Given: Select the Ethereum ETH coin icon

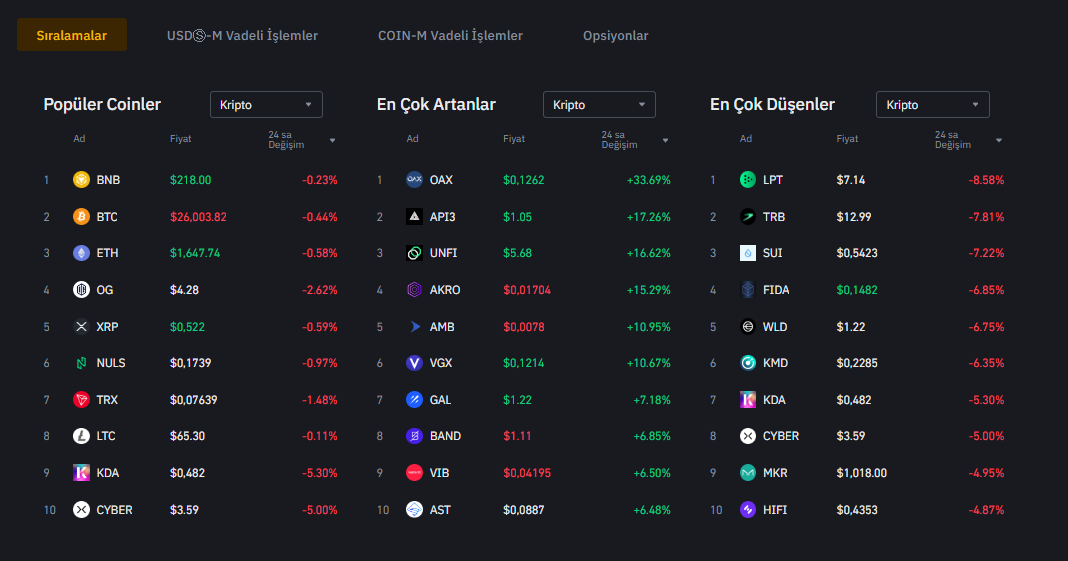Looking at the screenshot, I should [x=81, y=253].
